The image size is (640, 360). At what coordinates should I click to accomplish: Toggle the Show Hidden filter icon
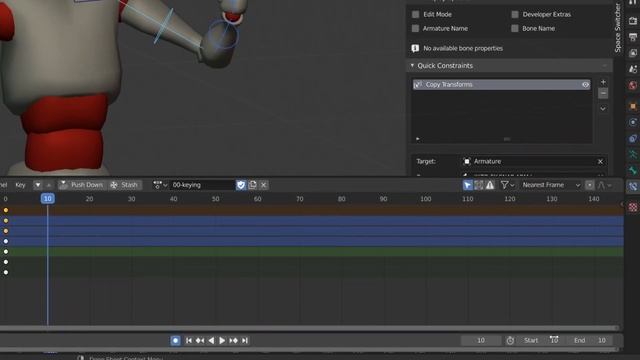479,185
